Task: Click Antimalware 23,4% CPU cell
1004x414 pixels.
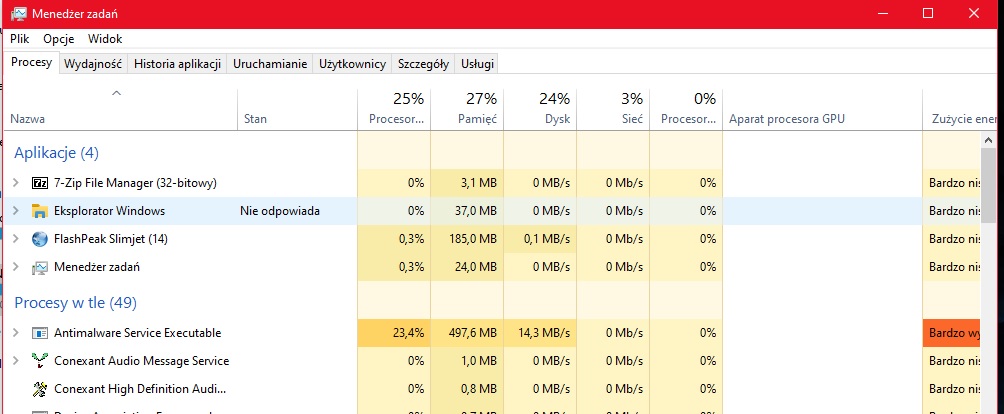Action: click(x=394, y=333)
